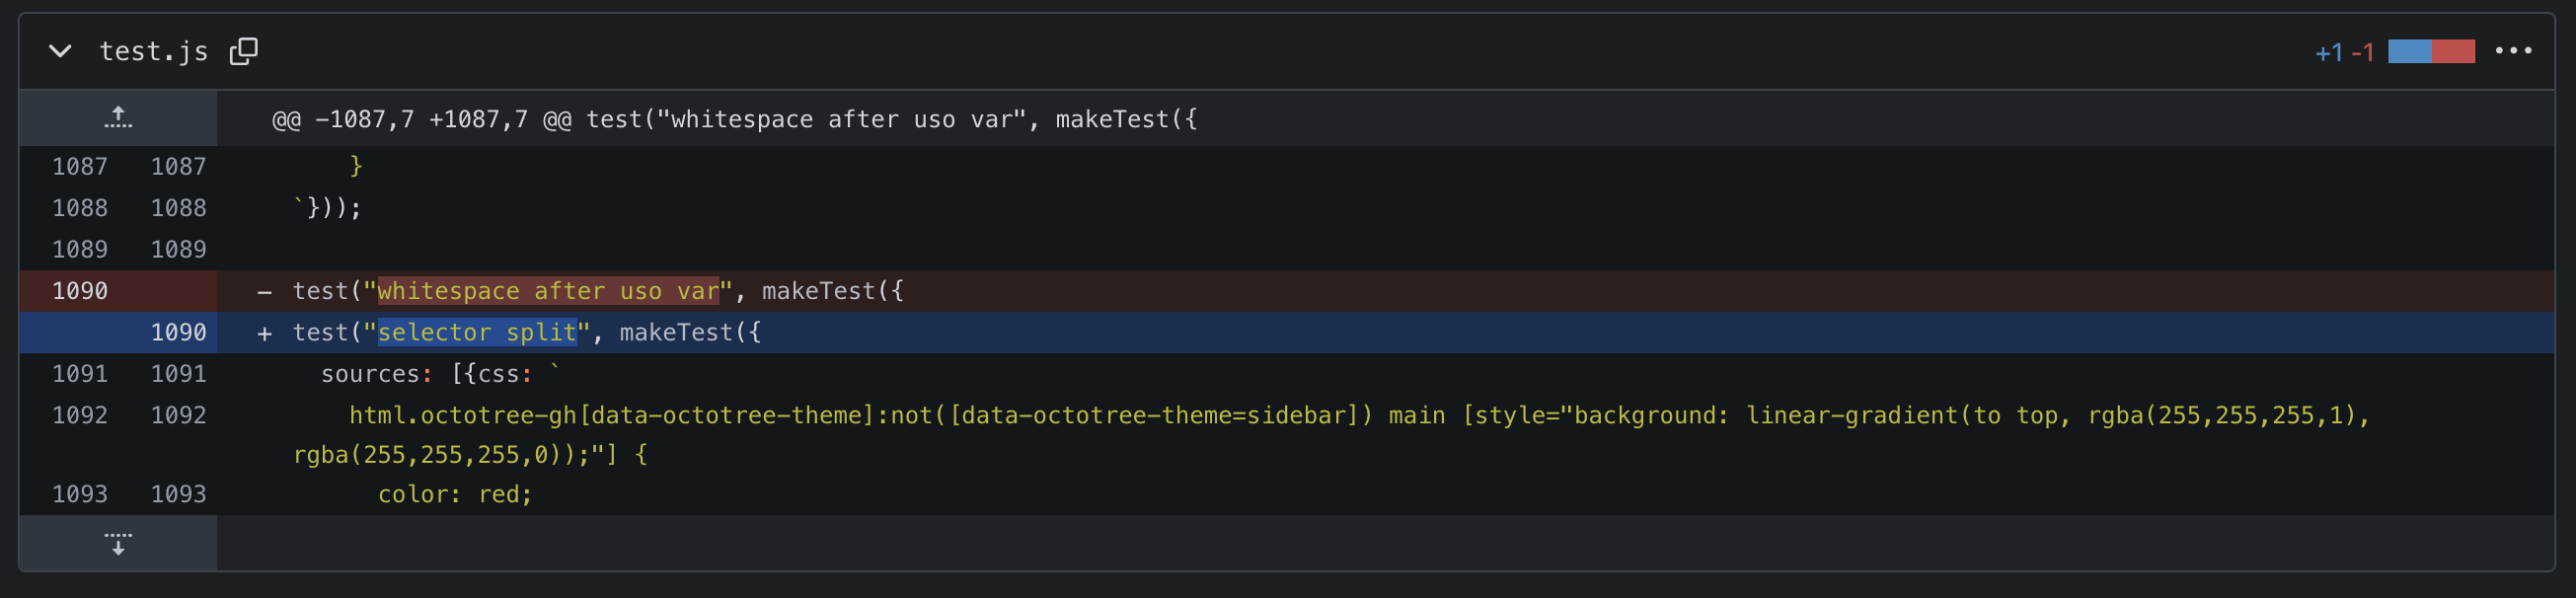
Task: Click the "color: red;" code line
Action: pyautogui.click(x=455, y=494)
